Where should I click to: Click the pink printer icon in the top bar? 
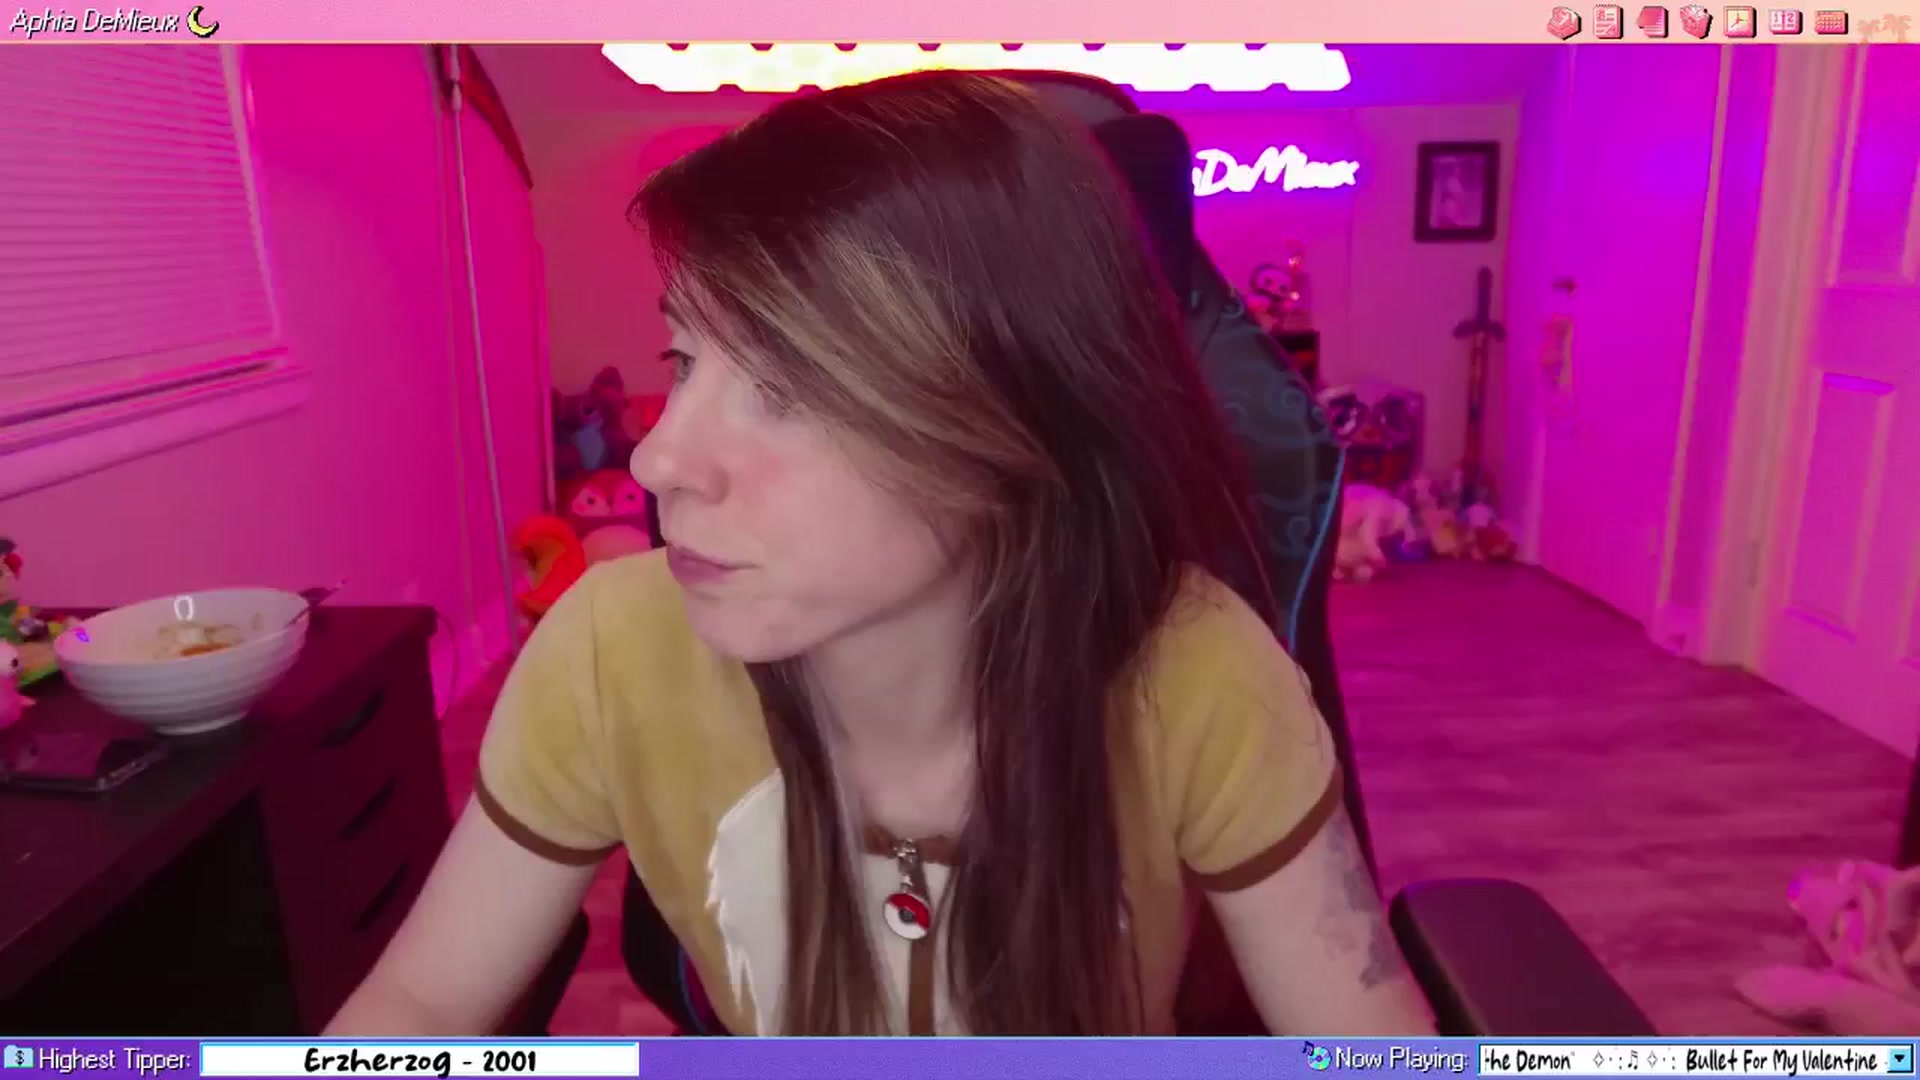[x=1563, y=22]
